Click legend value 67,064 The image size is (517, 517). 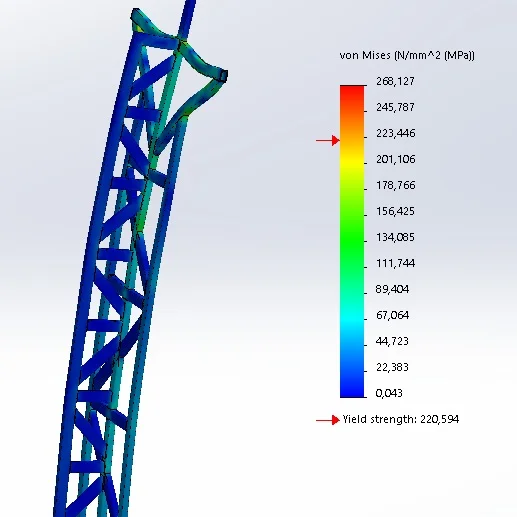click(392, 315)
